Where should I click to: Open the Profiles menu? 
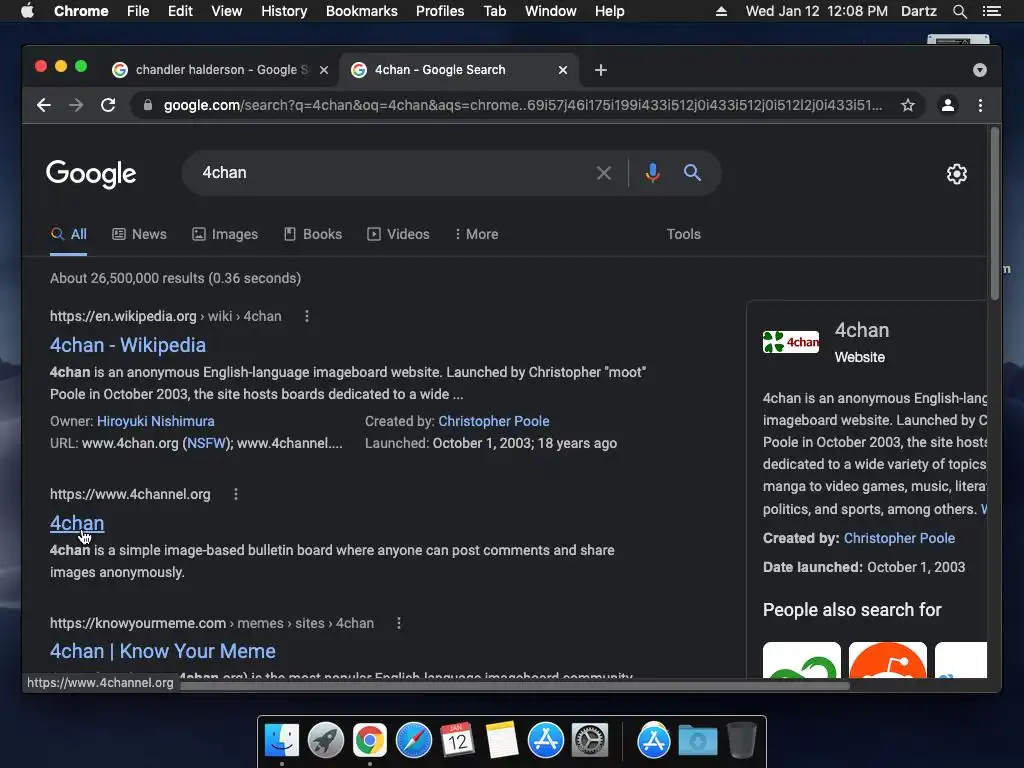pyautogui.click(x=440, y=11)
